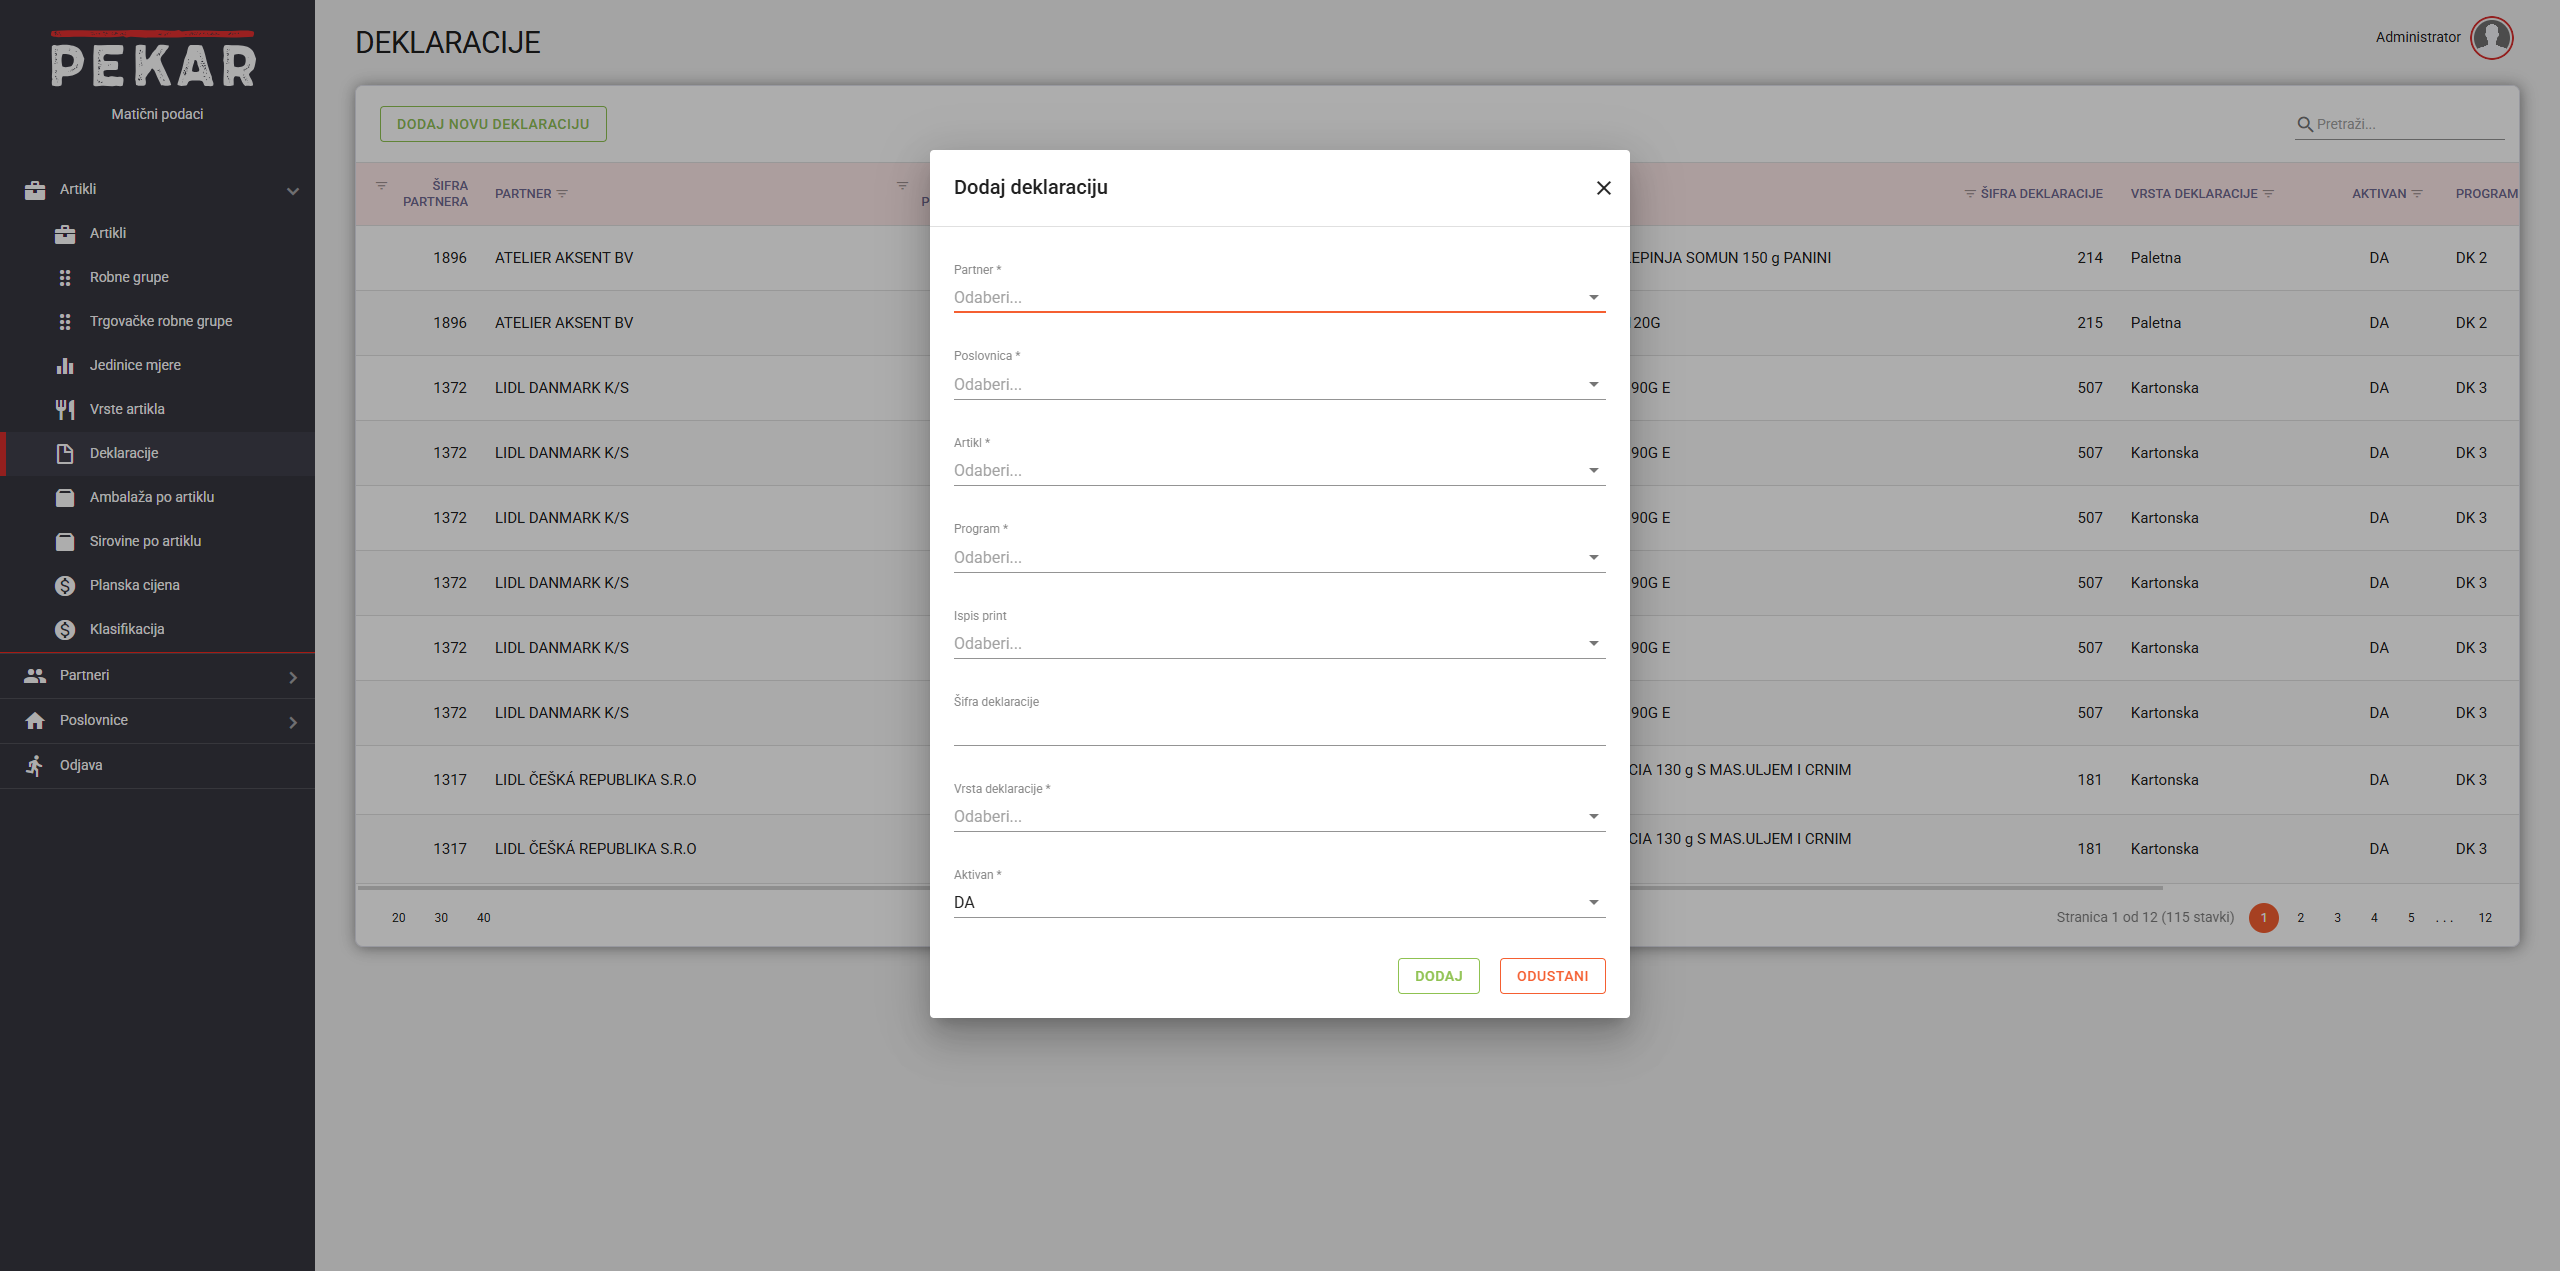Click the Poslovnice home icon
2560x1271 pixels.
(35, 720)
